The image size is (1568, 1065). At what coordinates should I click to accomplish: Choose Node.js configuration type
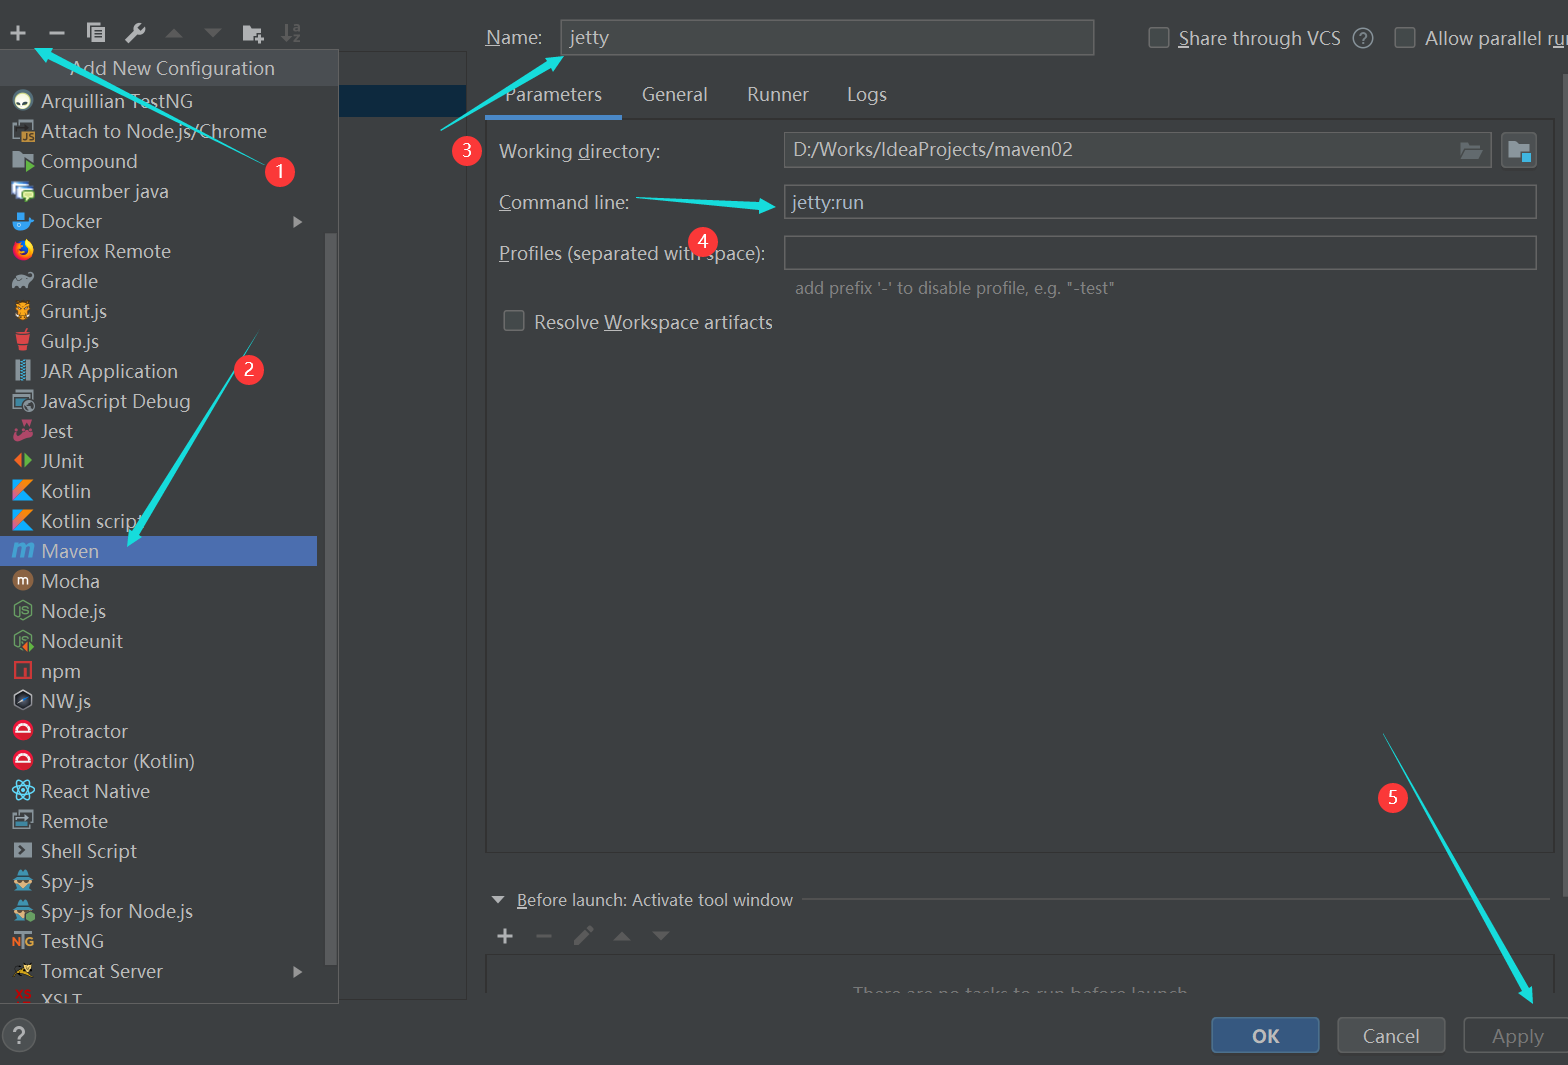tap(160, 611)
